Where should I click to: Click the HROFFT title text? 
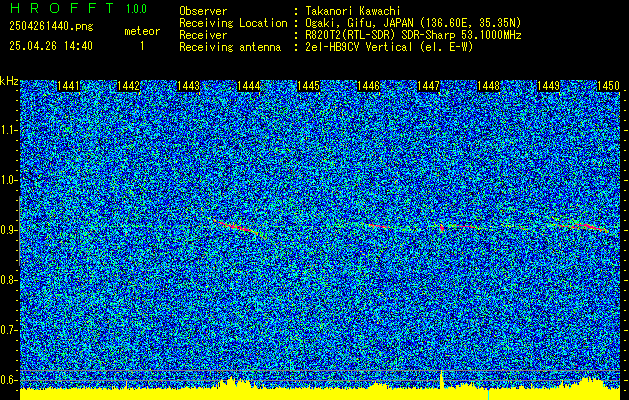[x=62, y=8]
